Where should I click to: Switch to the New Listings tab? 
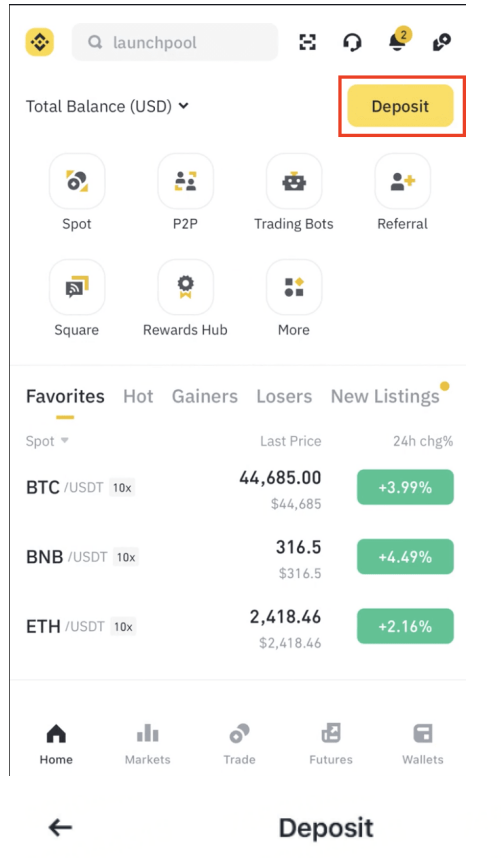coord(385,396)
